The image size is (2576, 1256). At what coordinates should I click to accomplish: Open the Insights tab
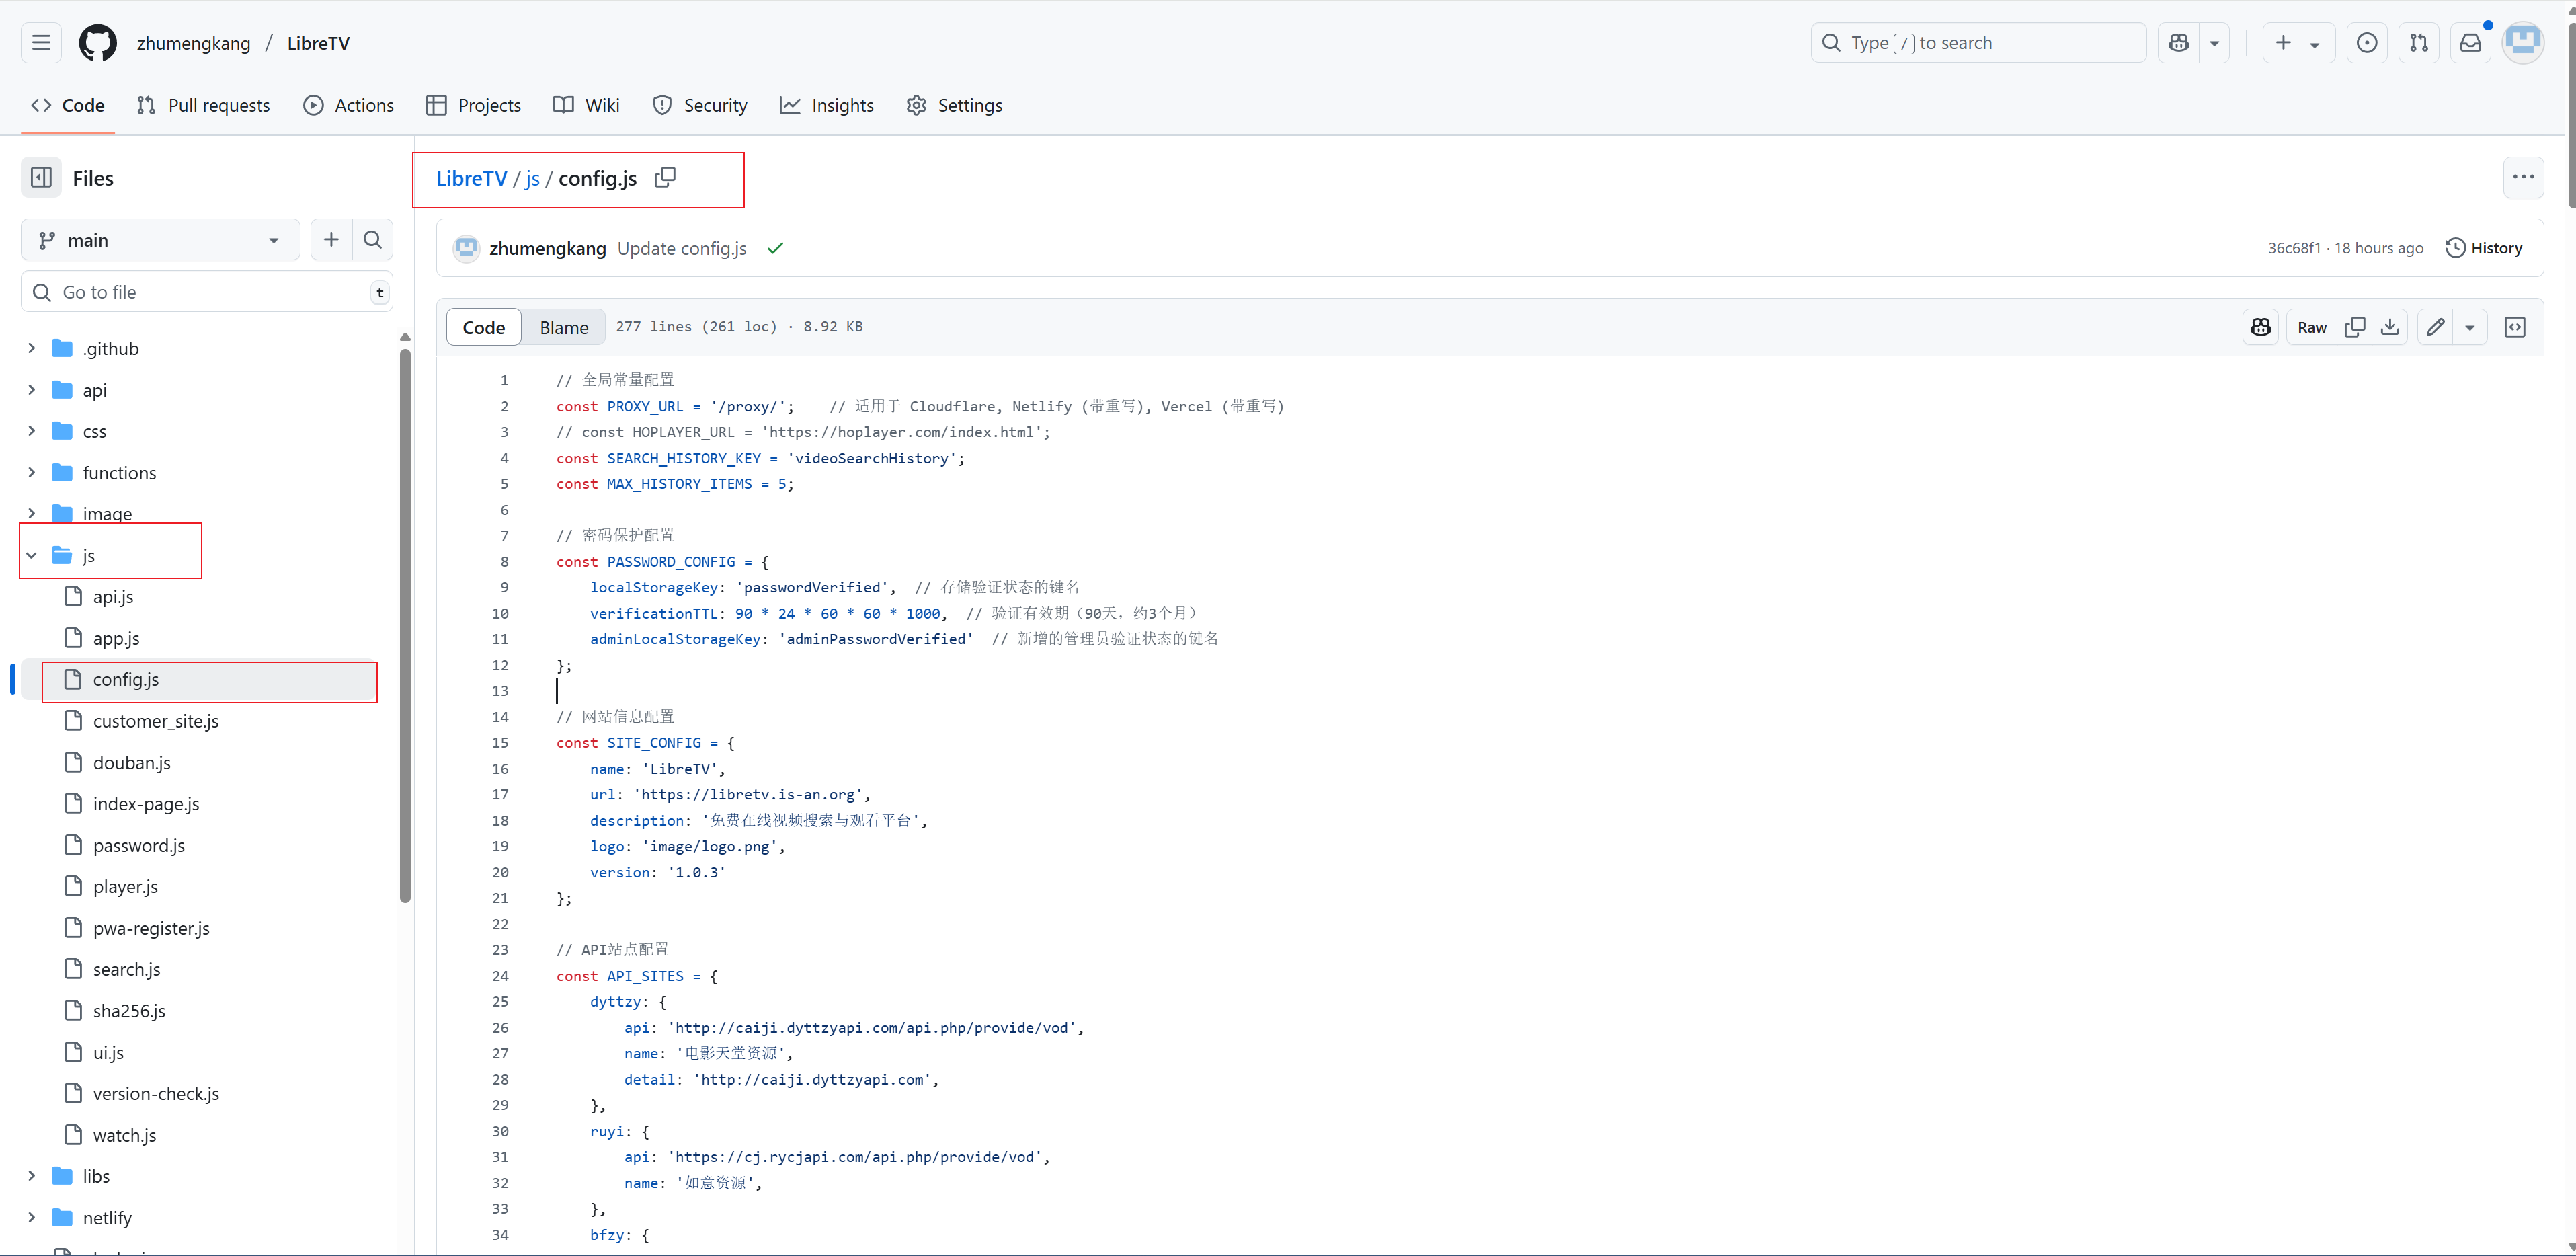click(x=827, y=105)
